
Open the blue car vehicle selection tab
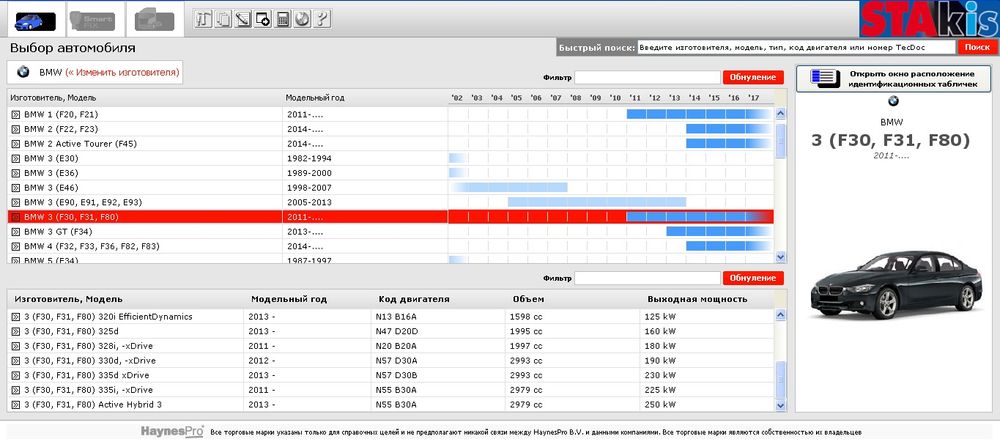click(x=35, y=20)
